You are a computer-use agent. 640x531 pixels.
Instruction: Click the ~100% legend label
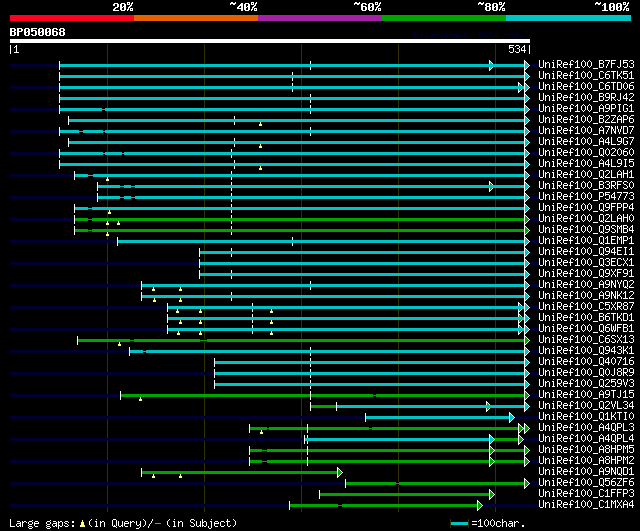point(612,7)
